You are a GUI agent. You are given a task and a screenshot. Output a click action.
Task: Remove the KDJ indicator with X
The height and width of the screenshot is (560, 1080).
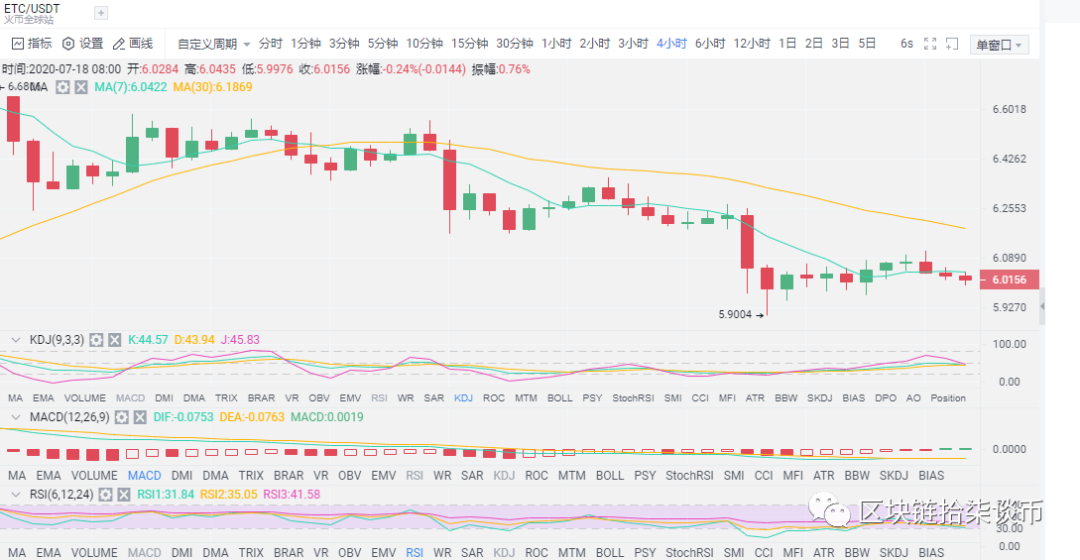tap(114, 340)
